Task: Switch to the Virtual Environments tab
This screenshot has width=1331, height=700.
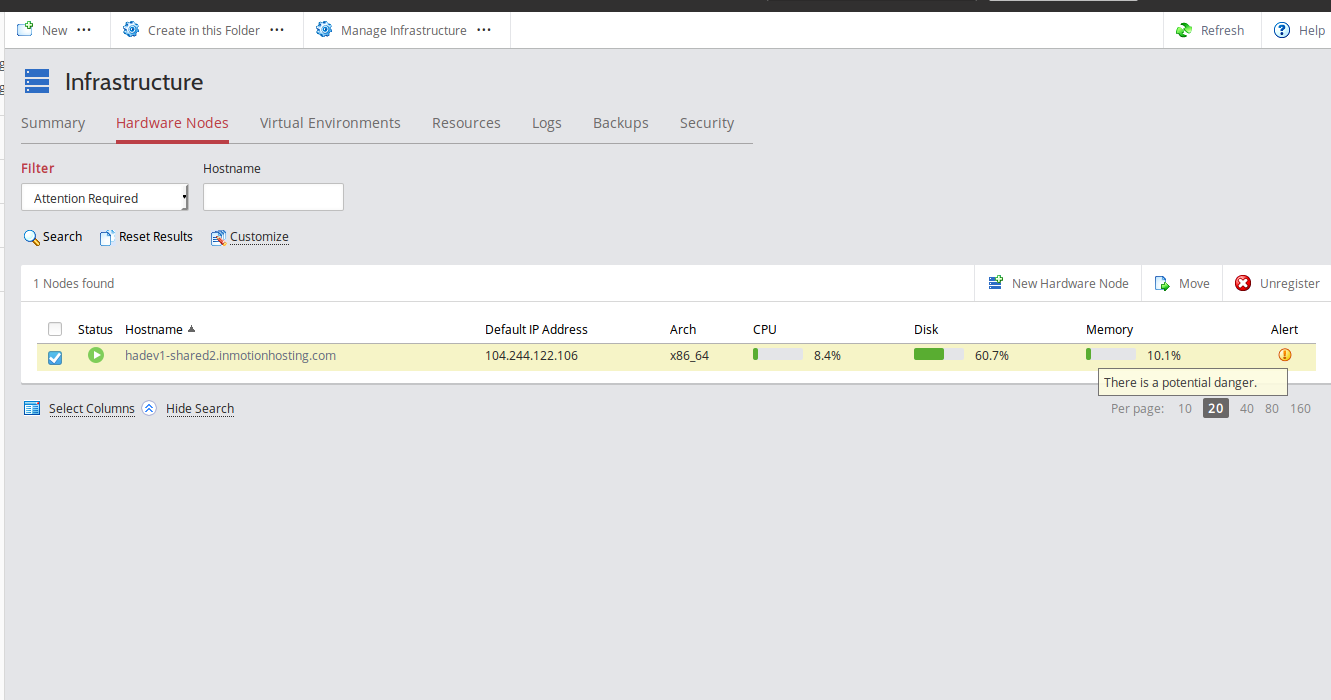Action: (x=330, y=123)
